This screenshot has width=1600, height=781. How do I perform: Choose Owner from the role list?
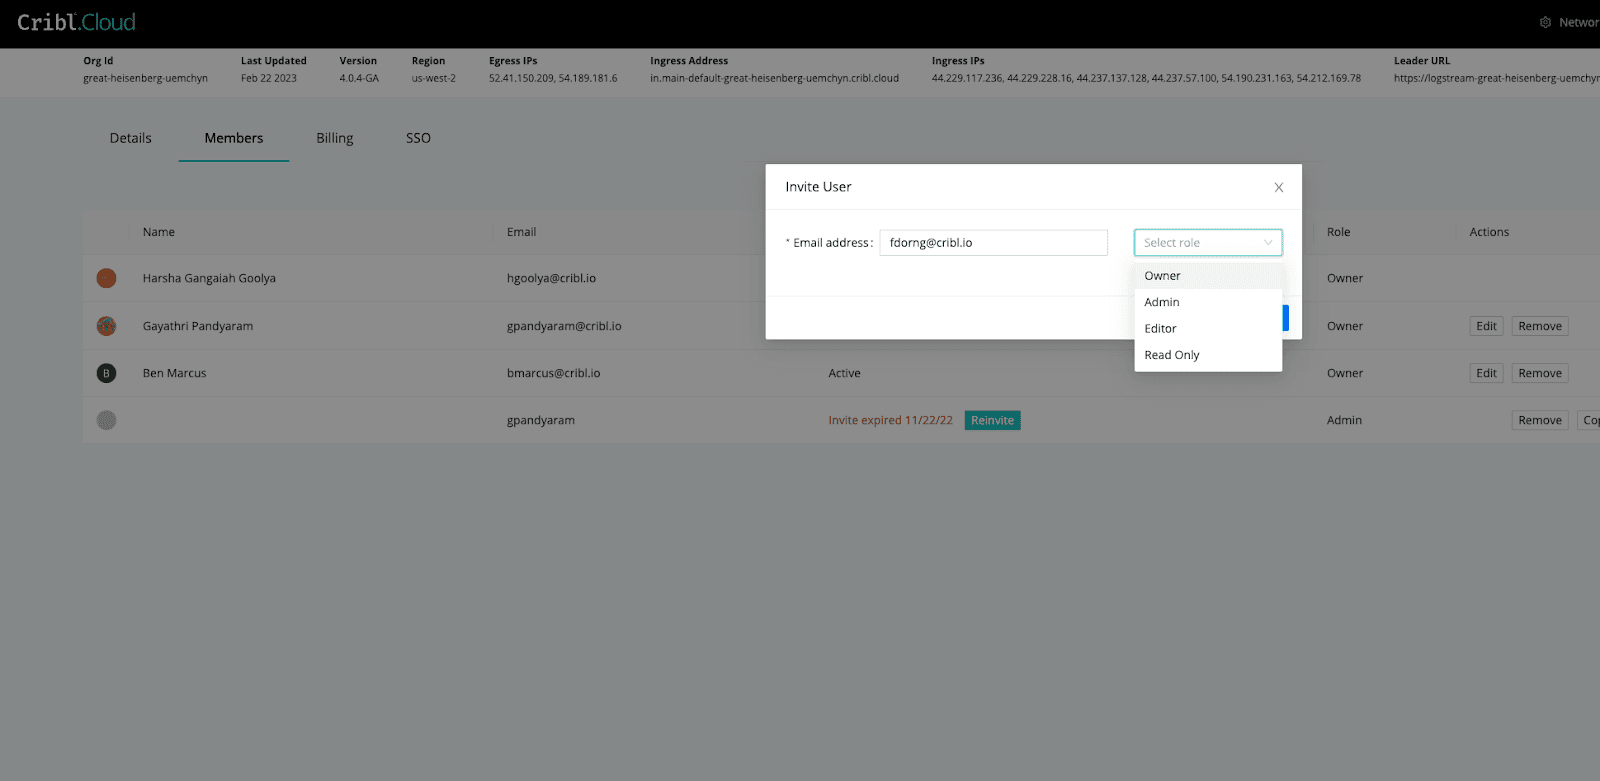pos(1163,276)
